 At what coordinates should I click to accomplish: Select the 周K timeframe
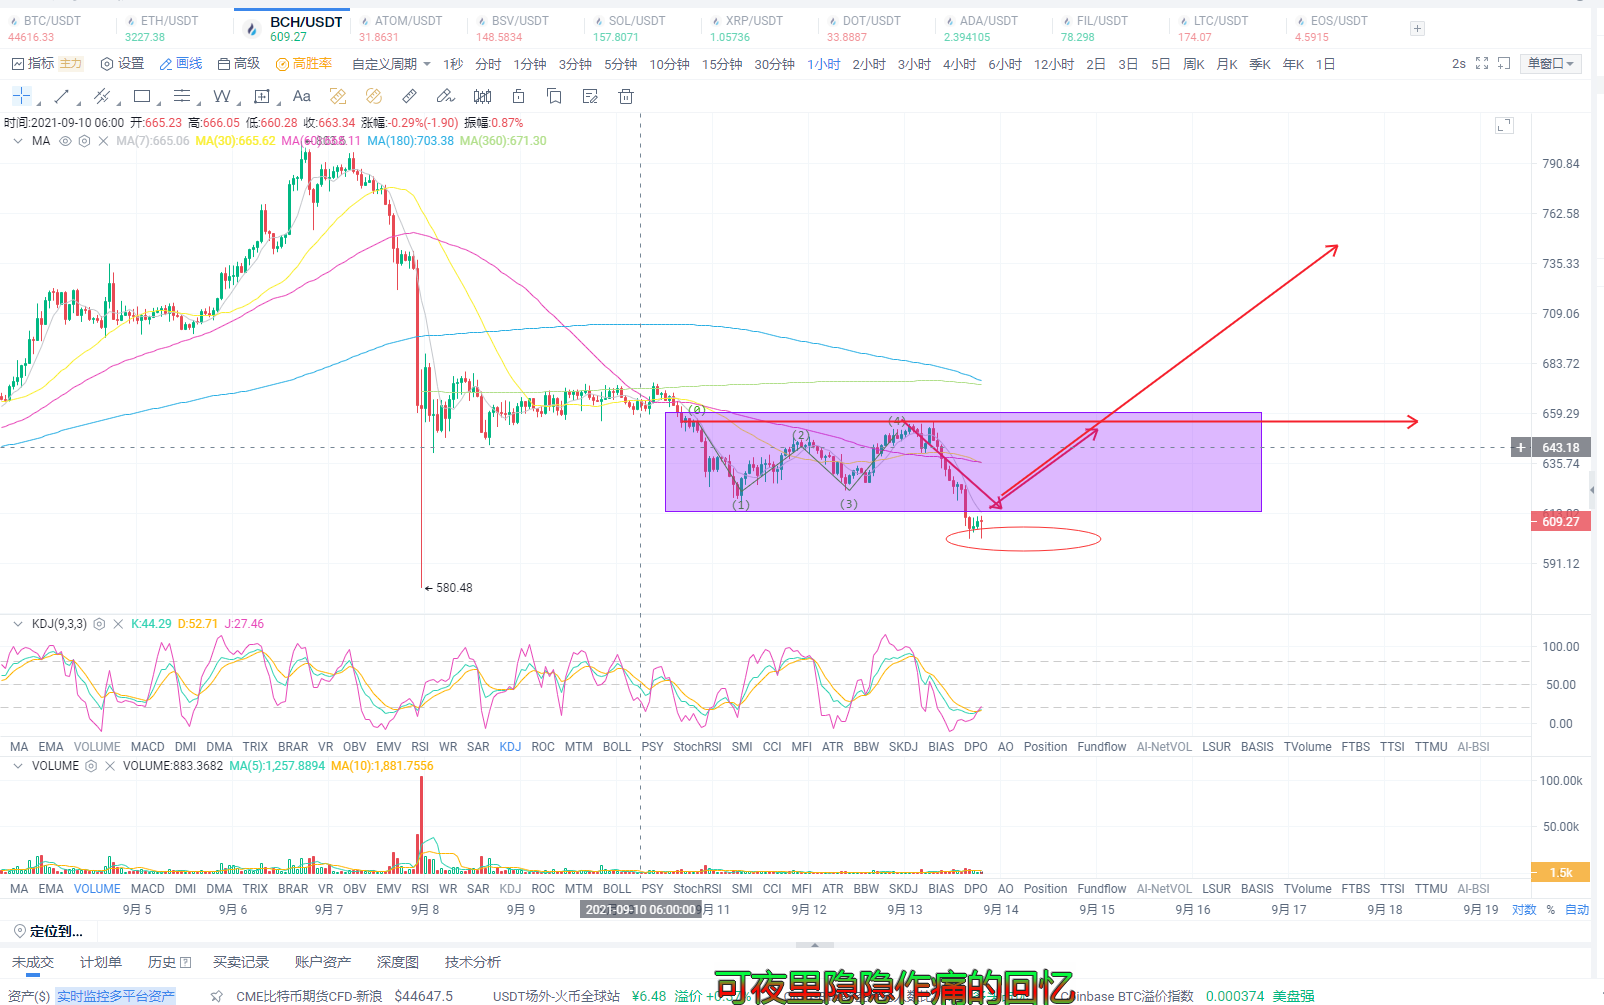coord(1194,64)
